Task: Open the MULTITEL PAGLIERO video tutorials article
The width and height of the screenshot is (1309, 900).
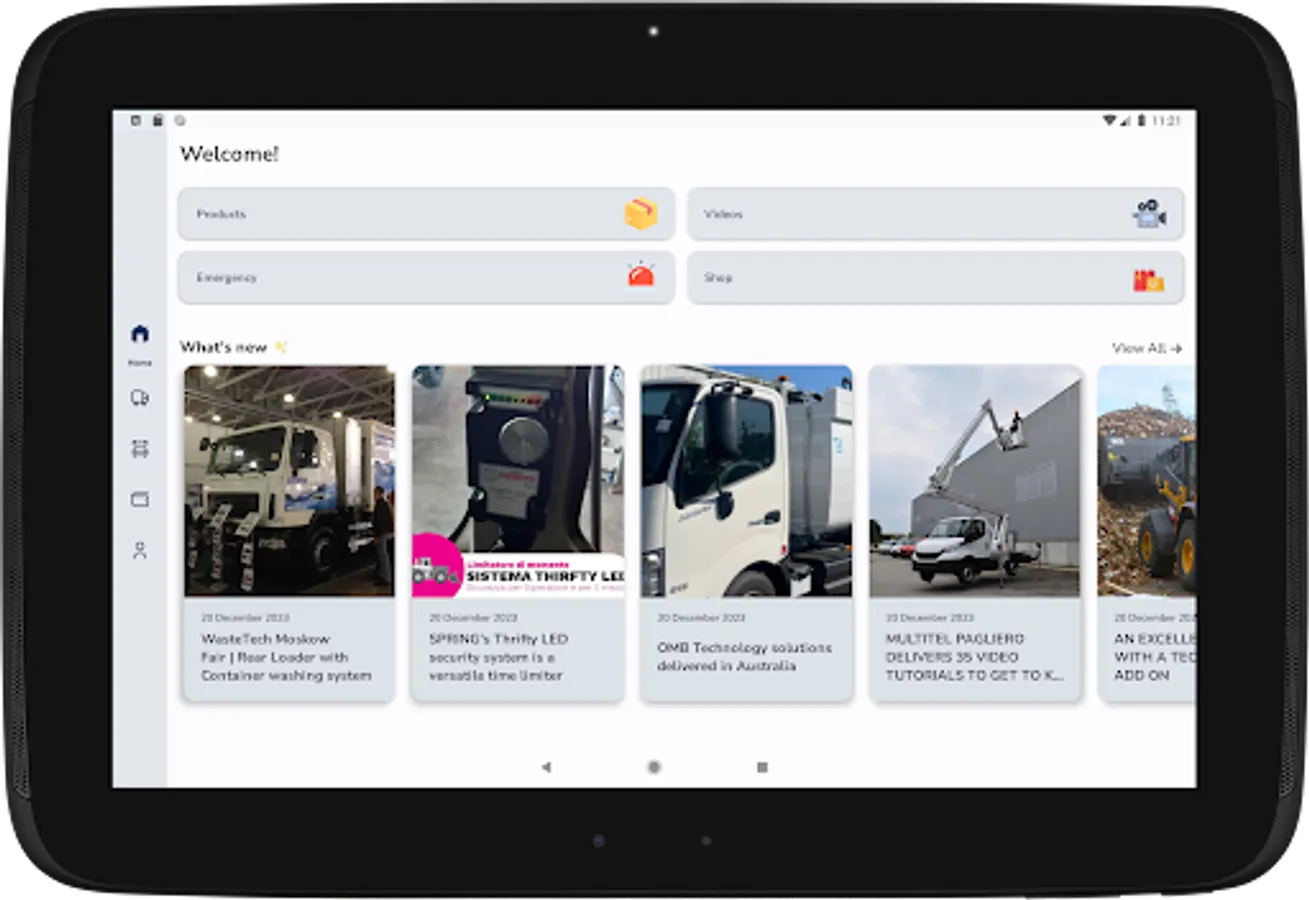Action: coord(975,530)
